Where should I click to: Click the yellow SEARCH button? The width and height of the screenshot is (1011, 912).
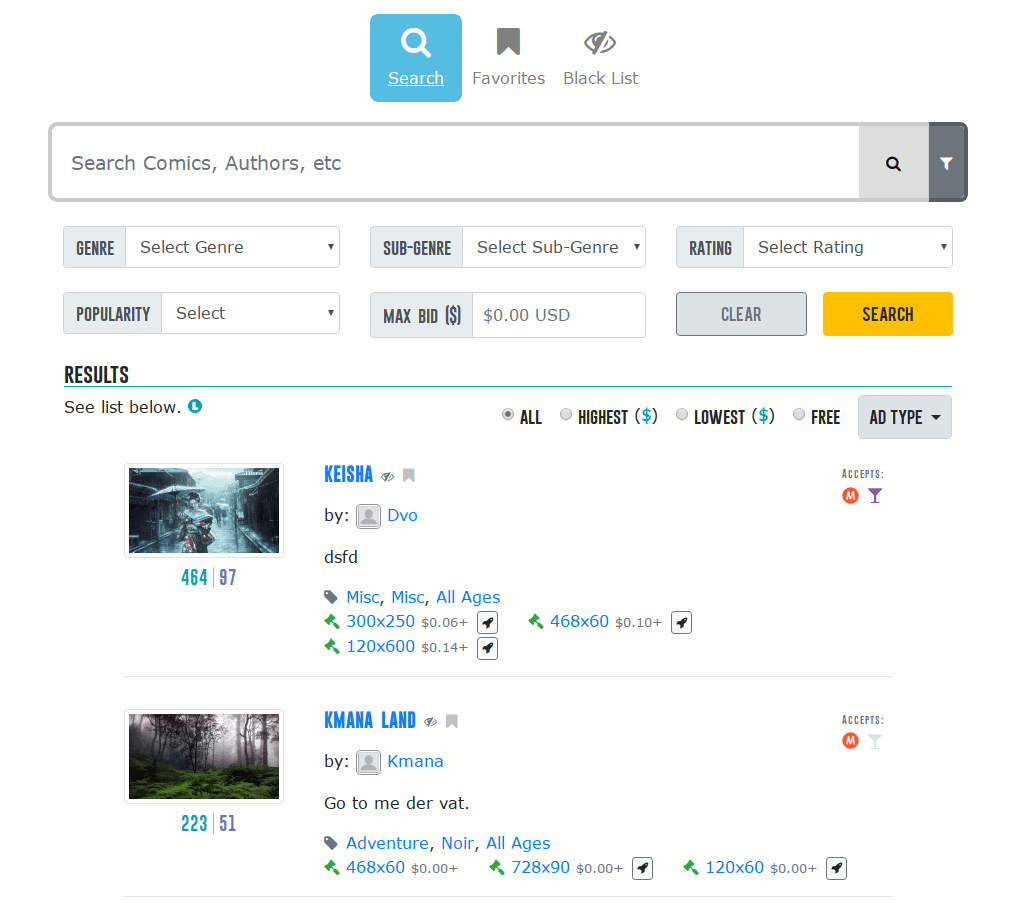[x=888, y=314]
